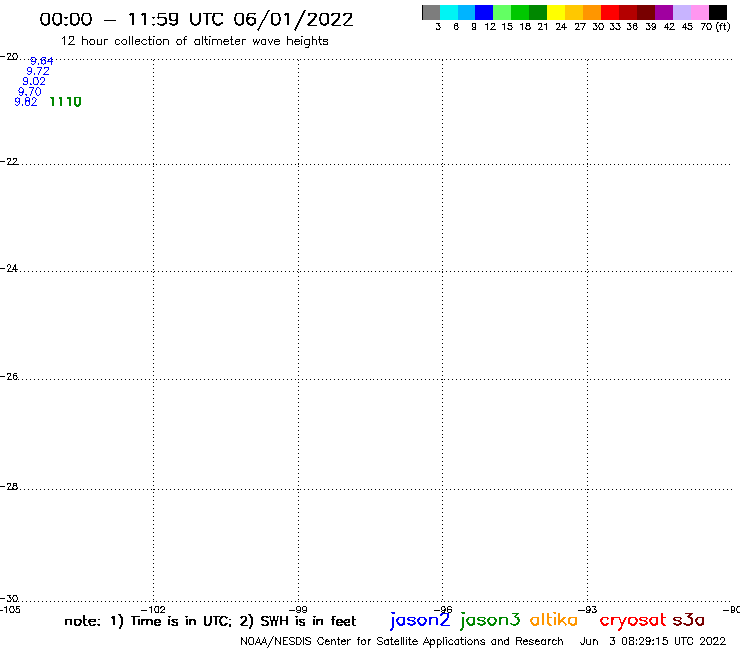The image size is (740, 650).
Task: Click the pure blue legend swatch before 12
Action: coord(484,12)
